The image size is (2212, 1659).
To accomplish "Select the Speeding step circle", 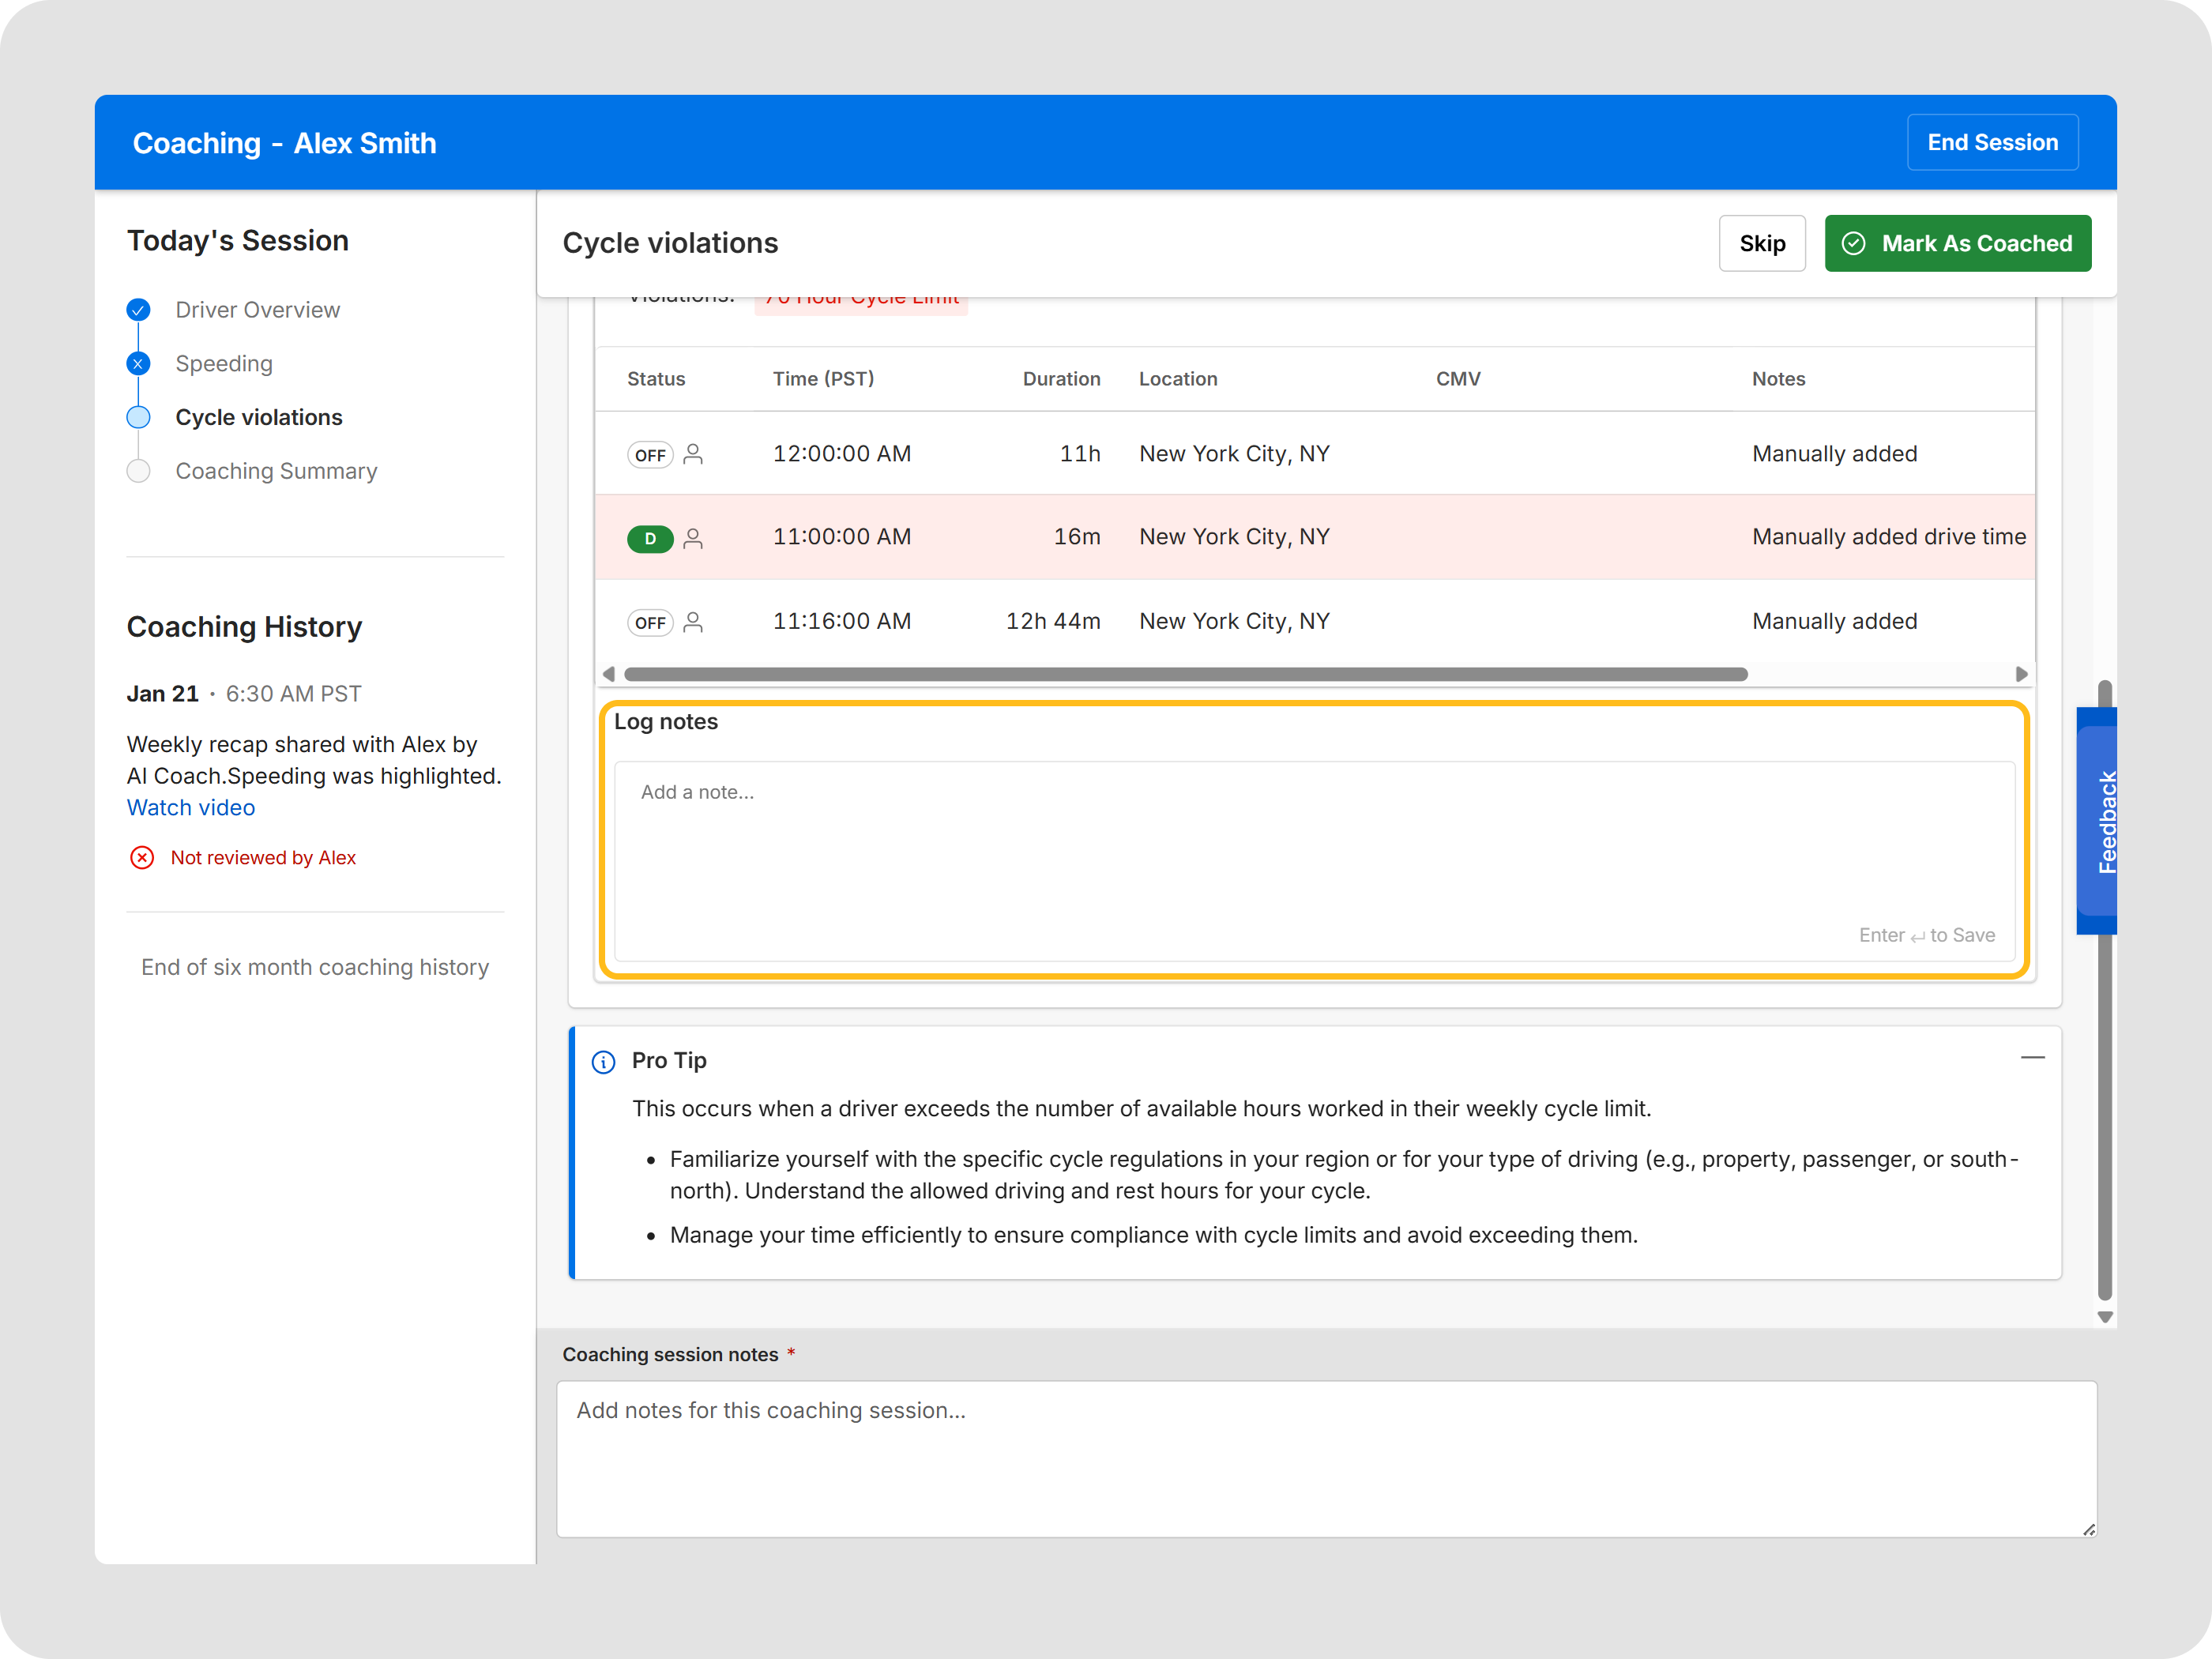I will pos(139,364).
